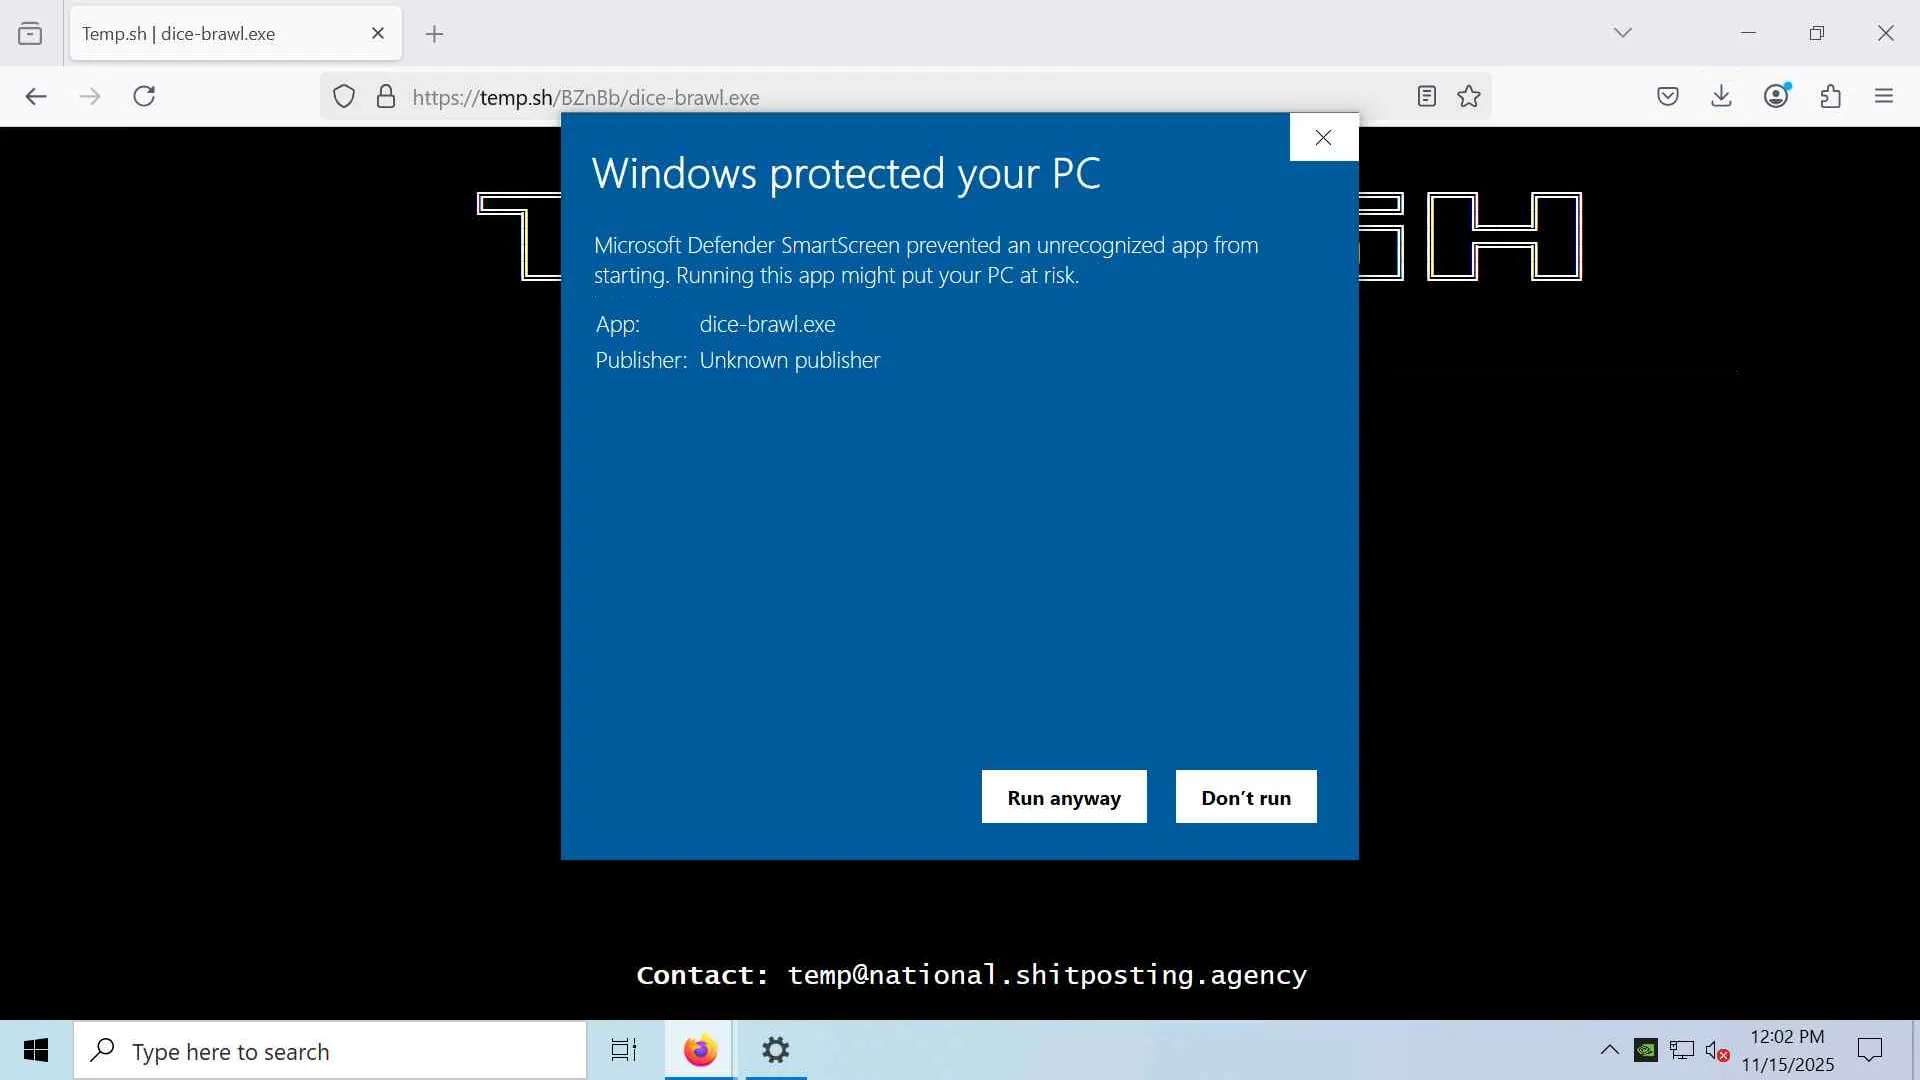Screen dimensions: 1920x1080
Task: Expand list all tabs dropdown
Action: pyautogui.click(x=1622, y=33)
